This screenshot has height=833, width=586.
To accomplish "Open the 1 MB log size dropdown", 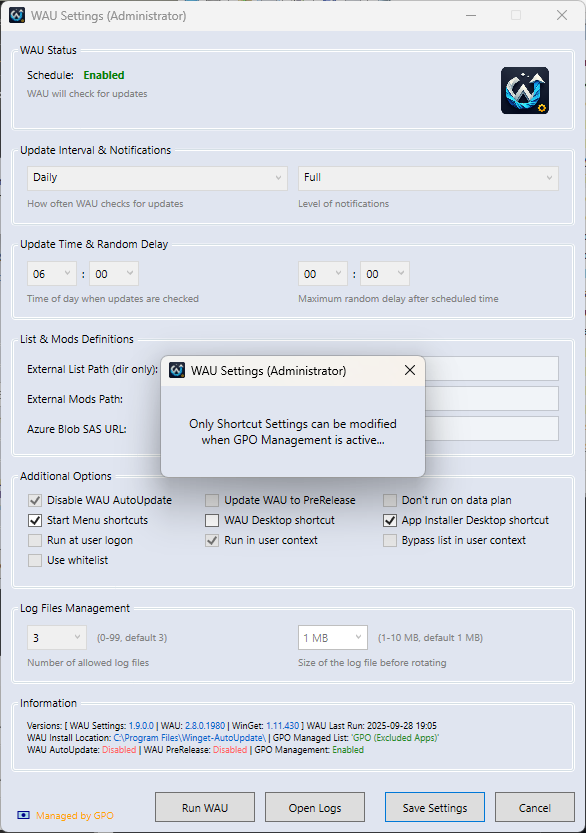I will tap(333, 638).
